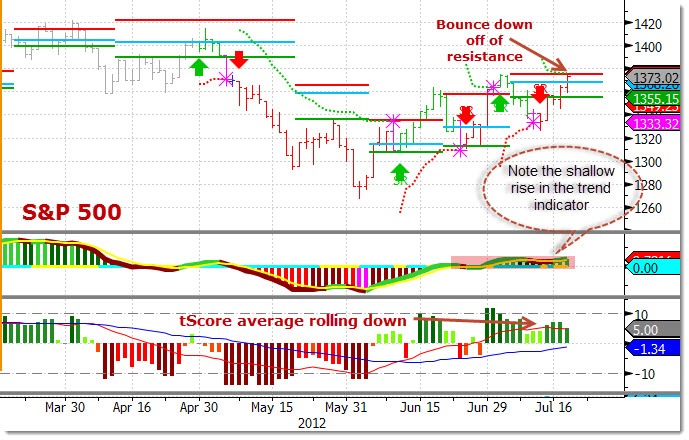Screen dimensions: 689x440
Task: Select the magenta star marker near Jun 8
Action: pos(393,120)
